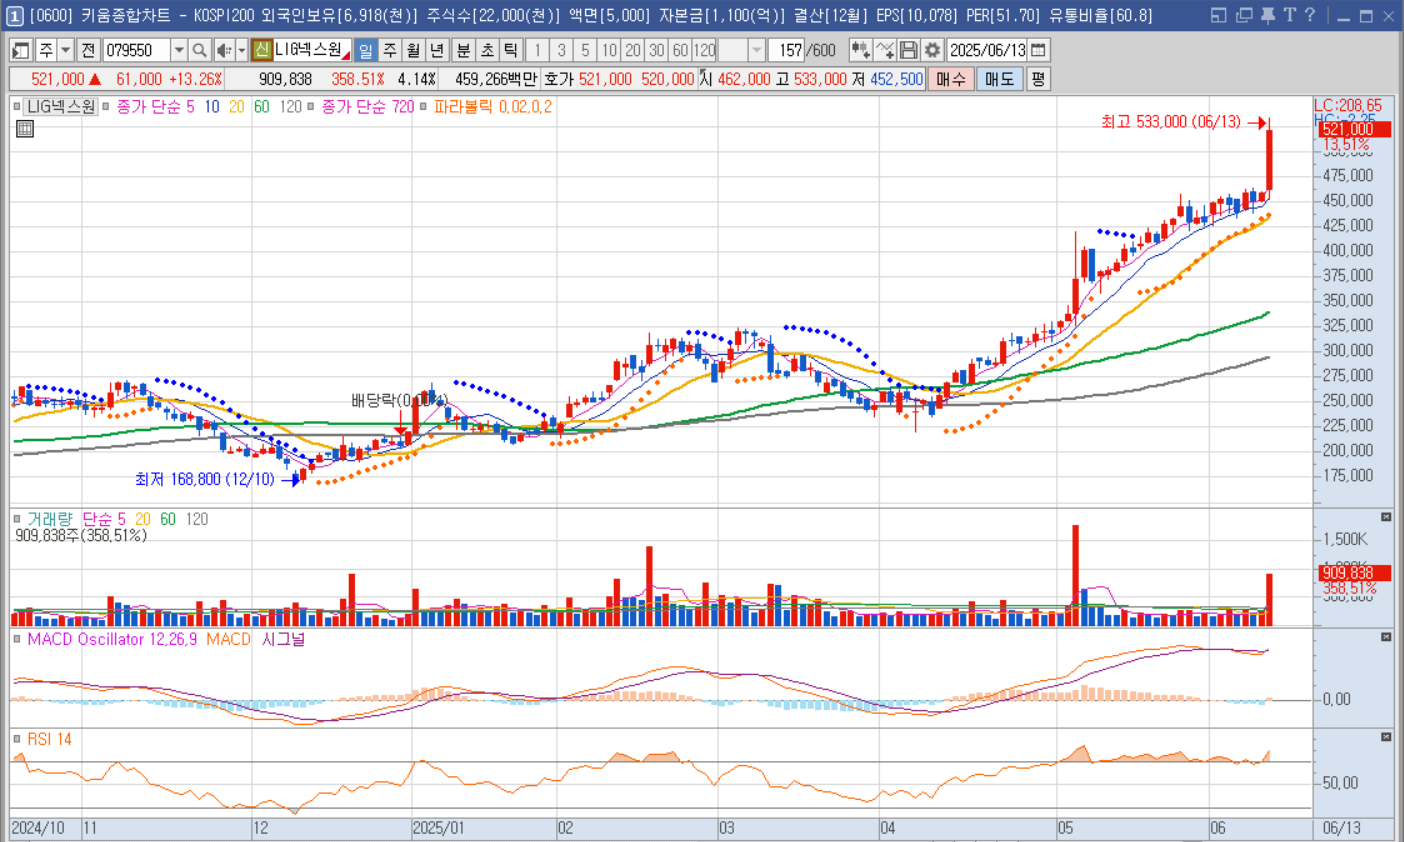Open the calendar date picker icon
This screenshot has height=842, width=1404.
coord(1038,50)
